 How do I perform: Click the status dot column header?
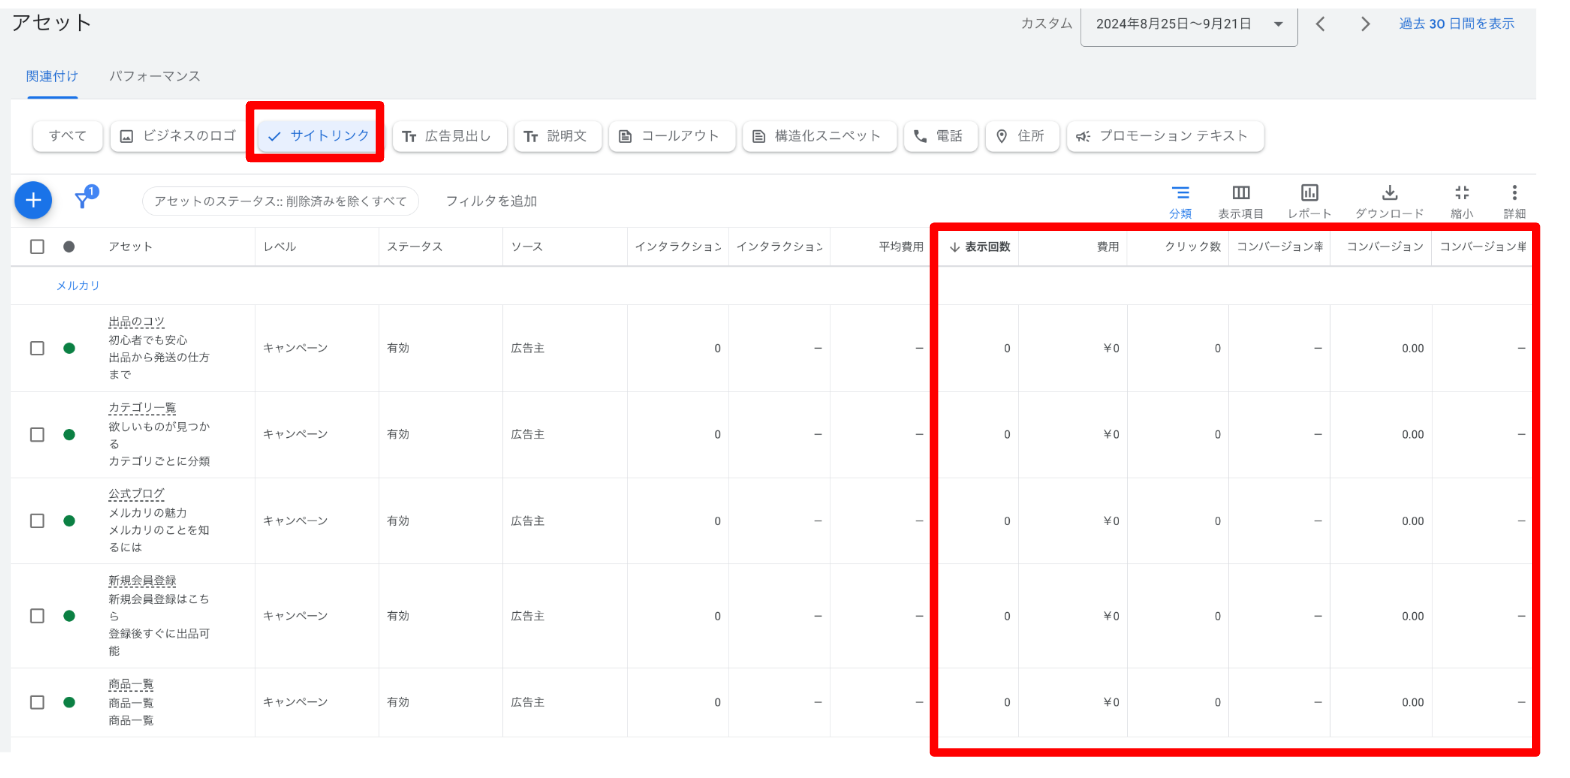tap(69, 246)
